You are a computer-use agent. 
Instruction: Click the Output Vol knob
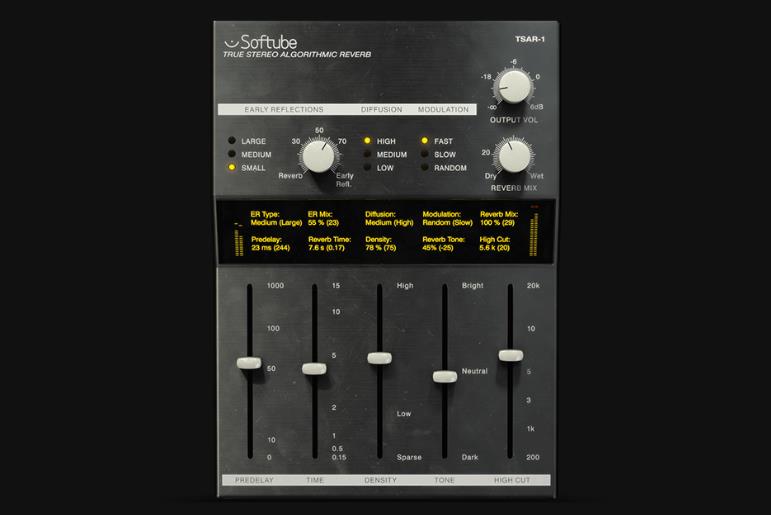tap(513, 87)
